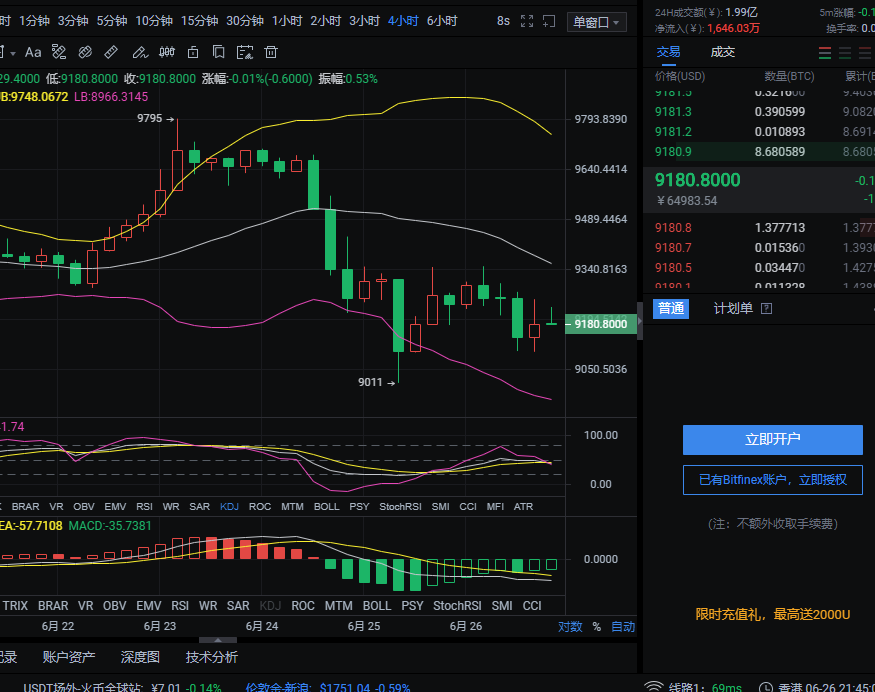The width and height of the screenshot is (875, 692).
Task: Click the fullscreen chart icon
Action: point(527,21)
